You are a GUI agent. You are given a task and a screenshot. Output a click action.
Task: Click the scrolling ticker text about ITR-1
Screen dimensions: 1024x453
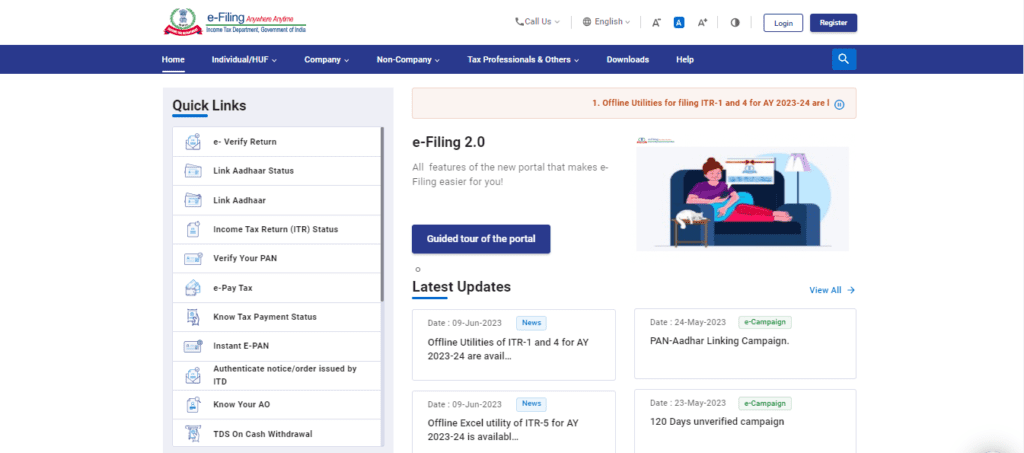click(711, 103)
